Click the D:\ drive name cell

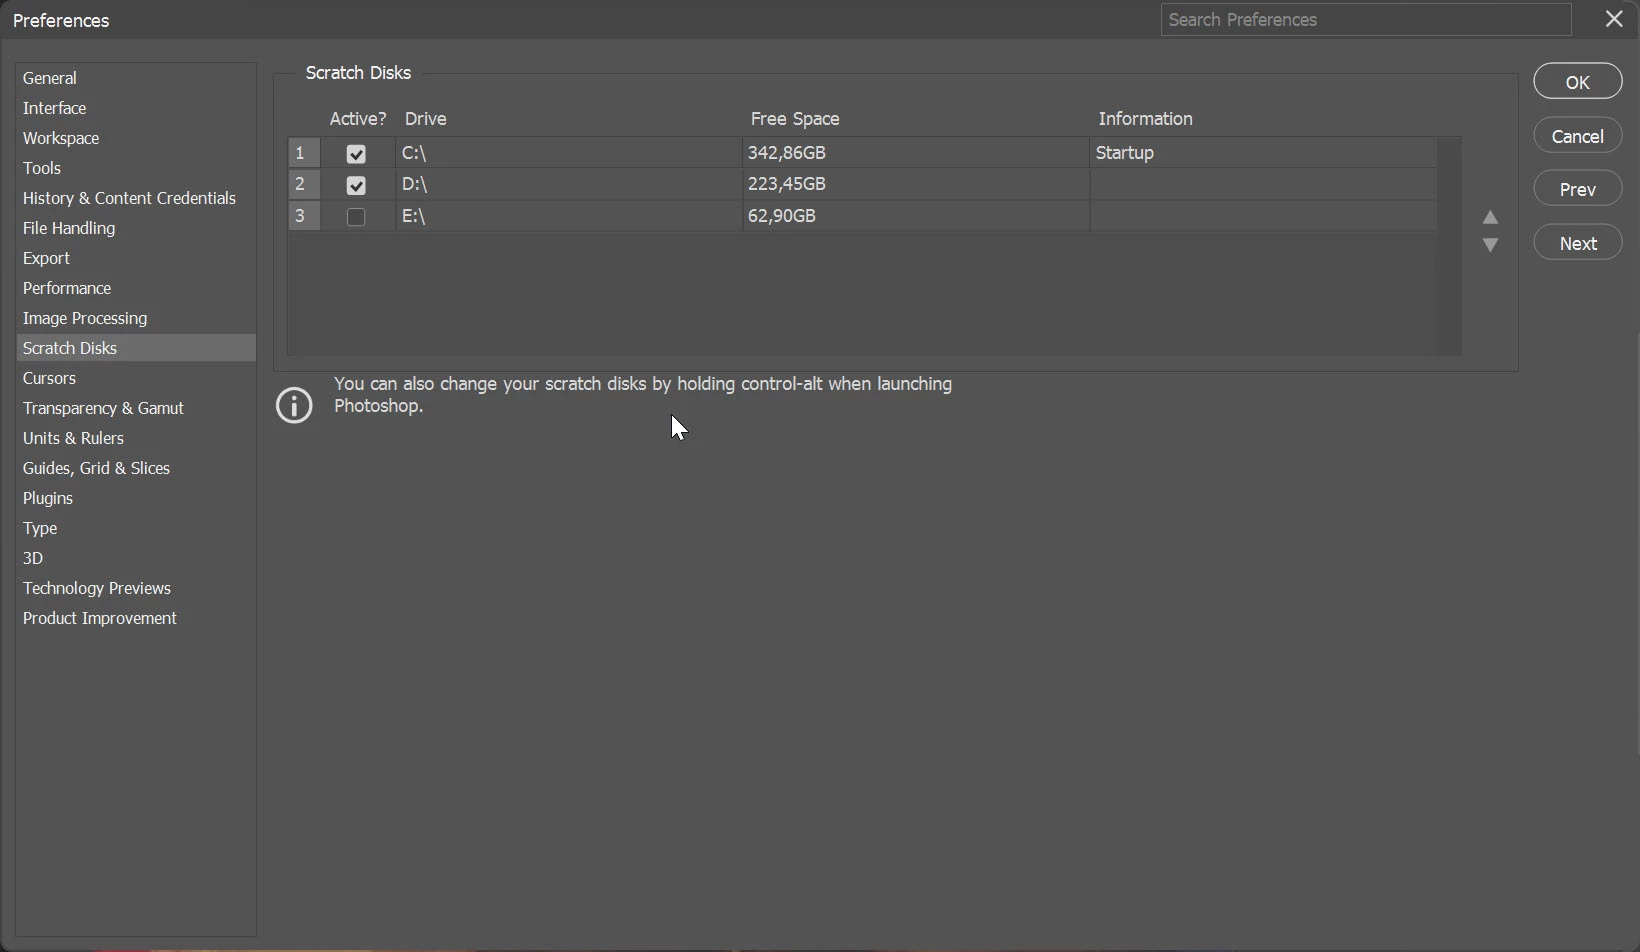tap(568, 184)
